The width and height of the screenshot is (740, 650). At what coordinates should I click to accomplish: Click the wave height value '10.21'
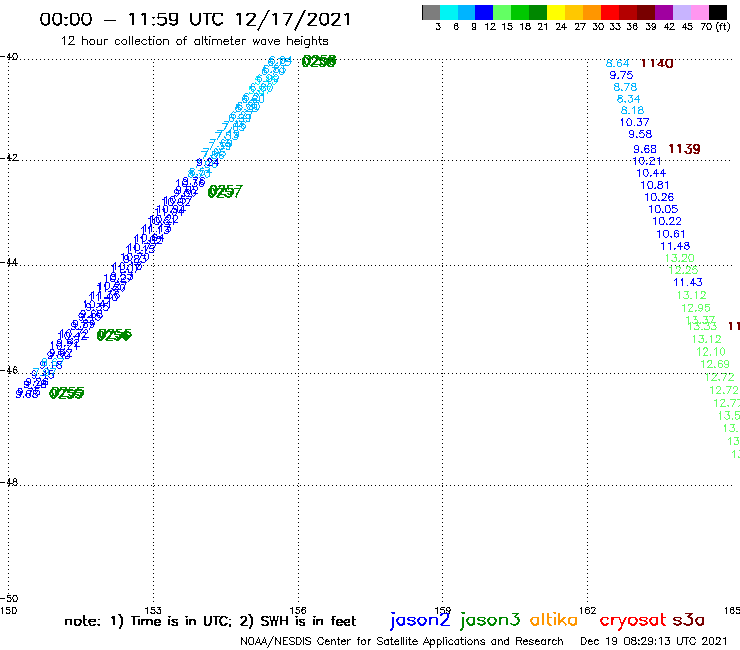tap(647, 161)
